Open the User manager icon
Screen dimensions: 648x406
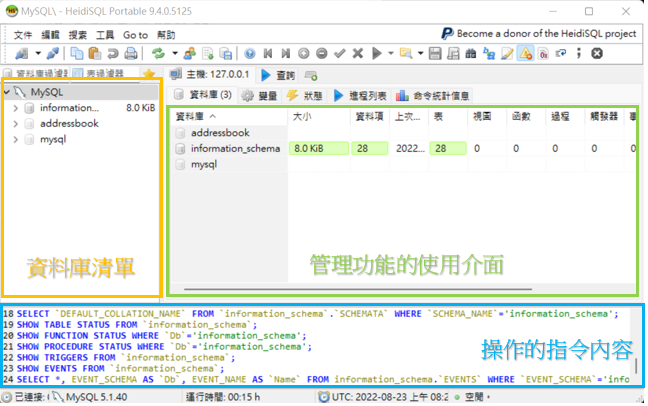pyautogui.click(x=190, y=53)
